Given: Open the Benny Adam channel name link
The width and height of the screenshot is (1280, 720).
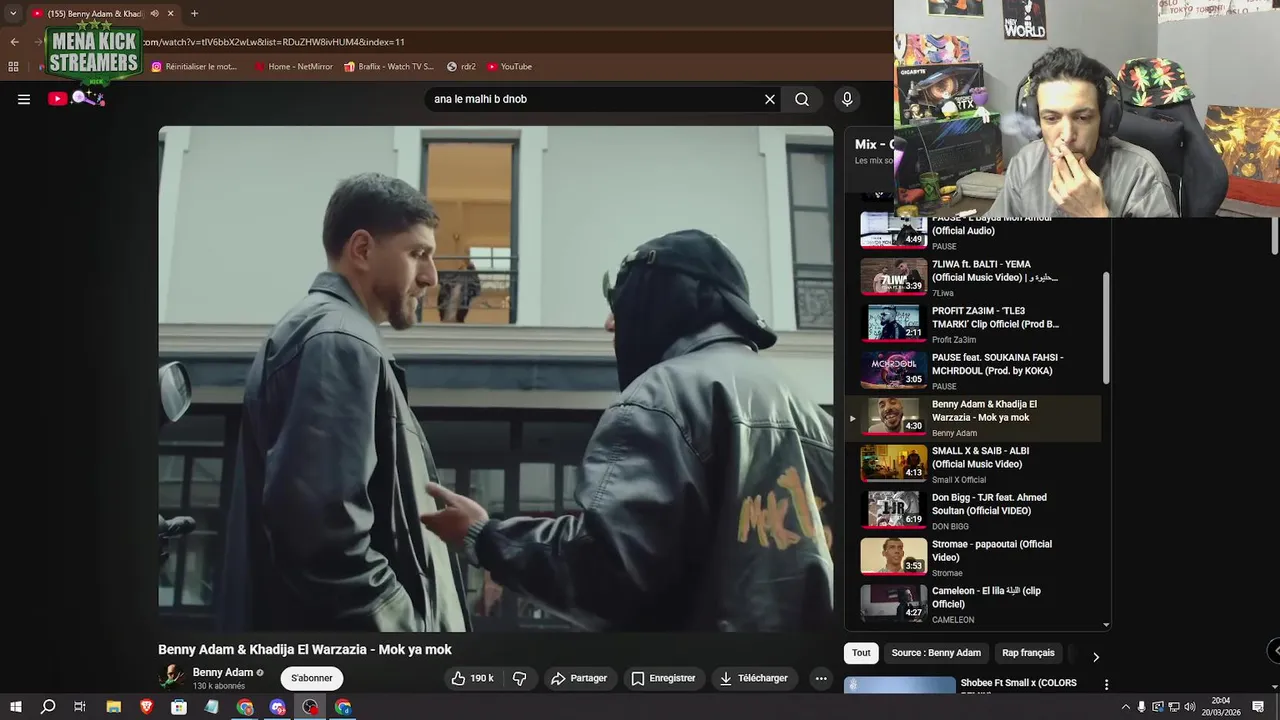Looking at the screenshot, I should coord(223,672).
